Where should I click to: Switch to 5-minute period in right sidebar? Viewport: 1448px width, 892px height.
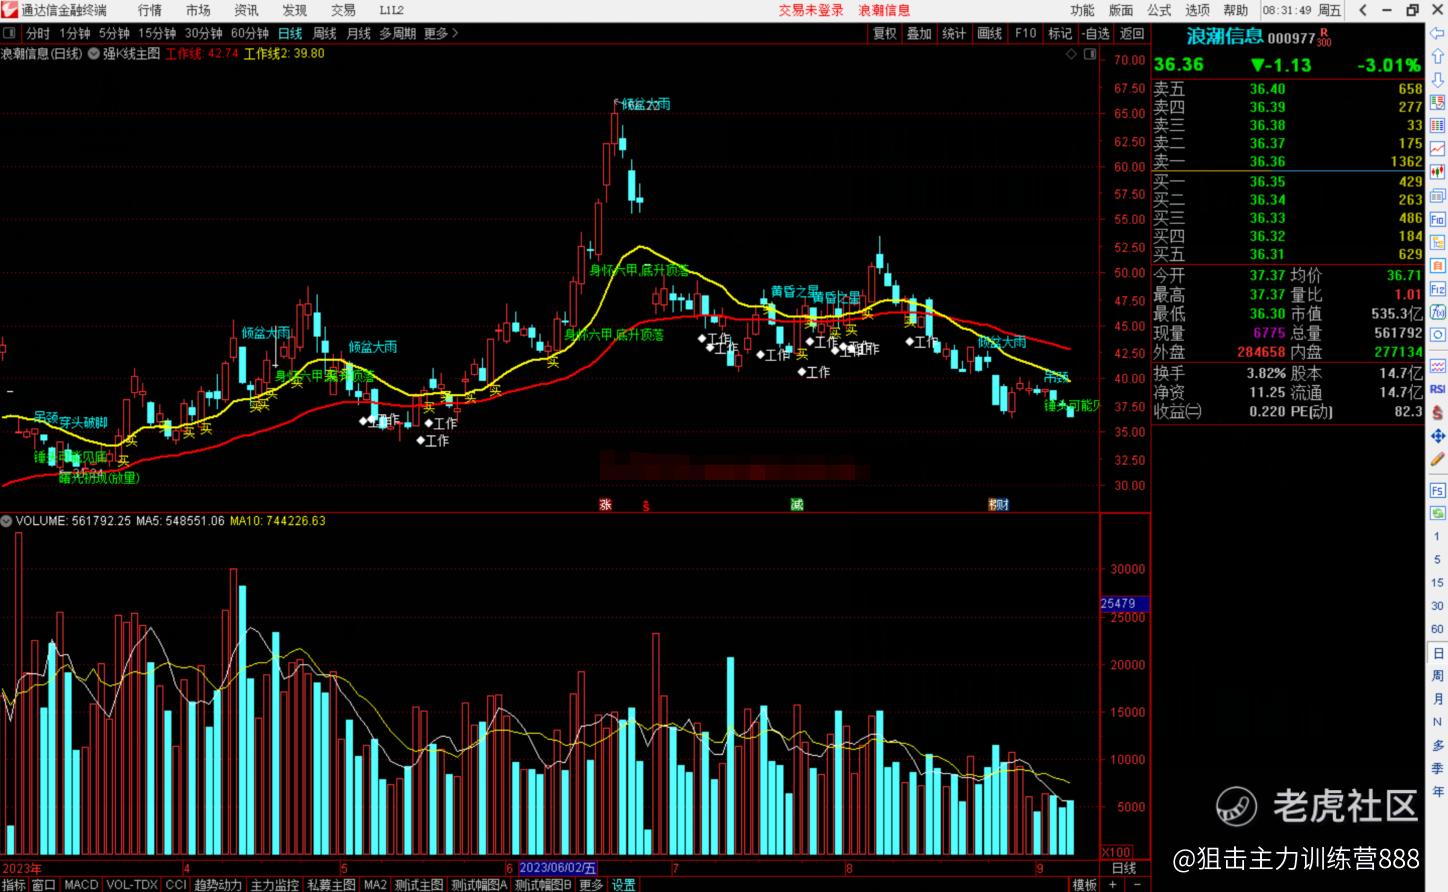pos(1438,560)
